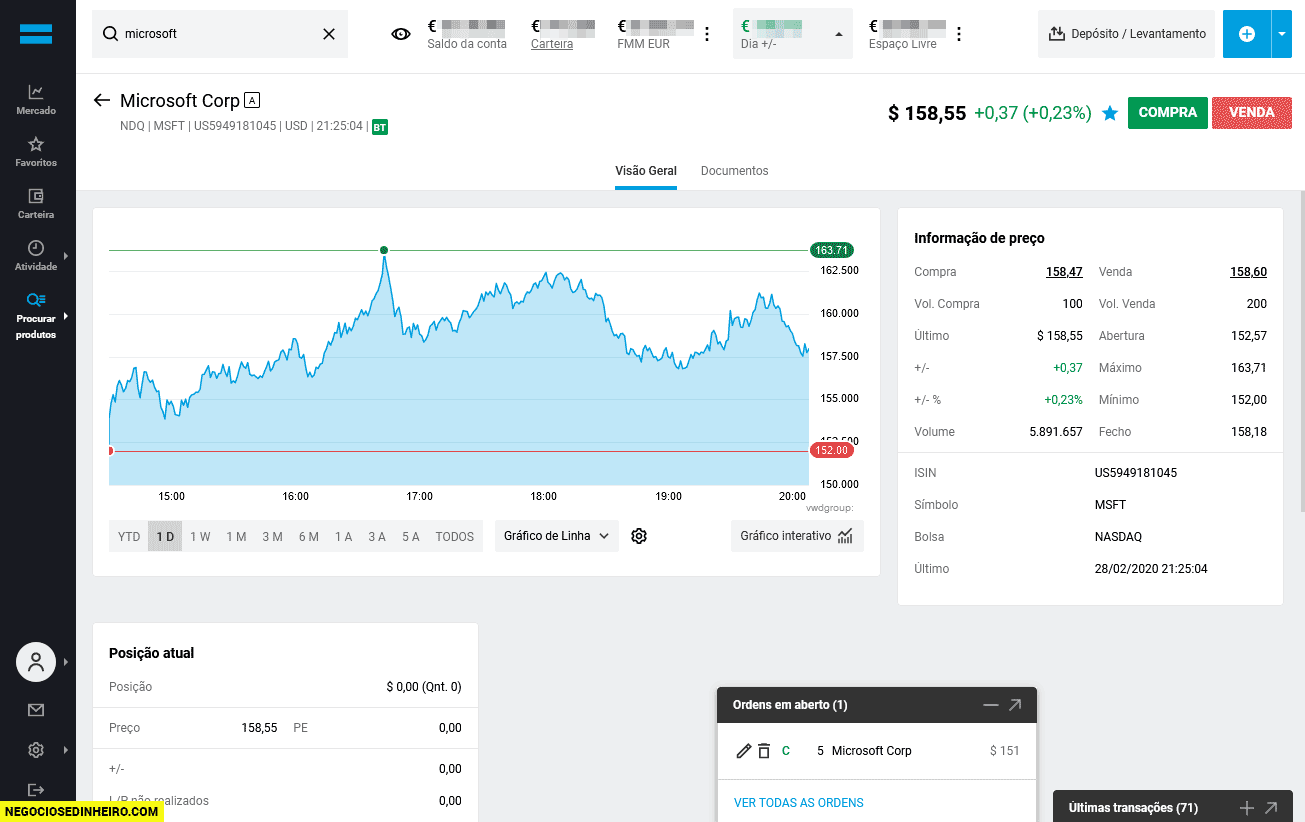Screen dimensions: 1305x822
Task: Click the Venda price 158,60
Action: [x=1248, y=272]
